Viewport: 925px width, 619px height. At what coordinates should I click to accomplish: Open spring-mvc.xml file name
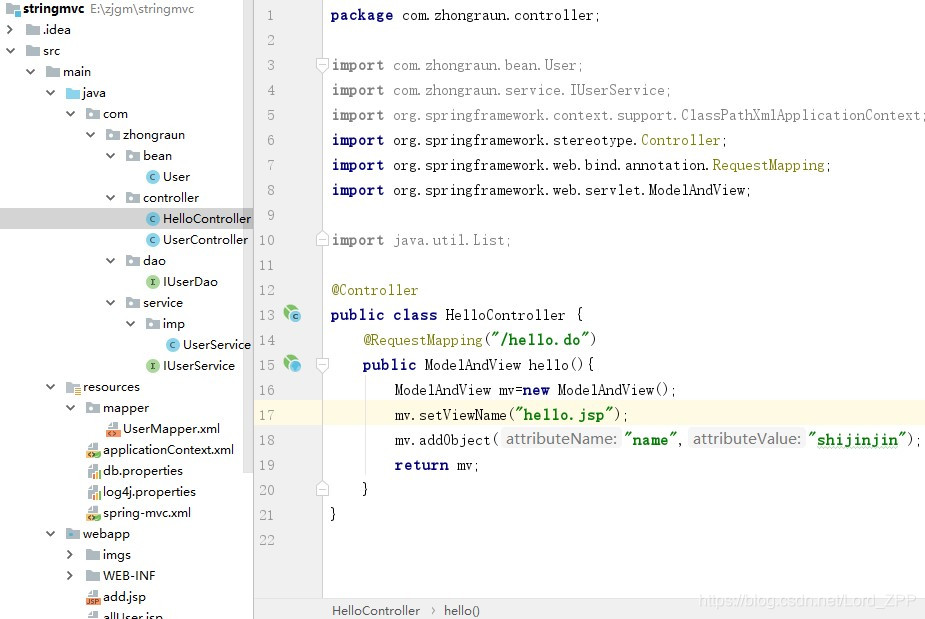147,513
